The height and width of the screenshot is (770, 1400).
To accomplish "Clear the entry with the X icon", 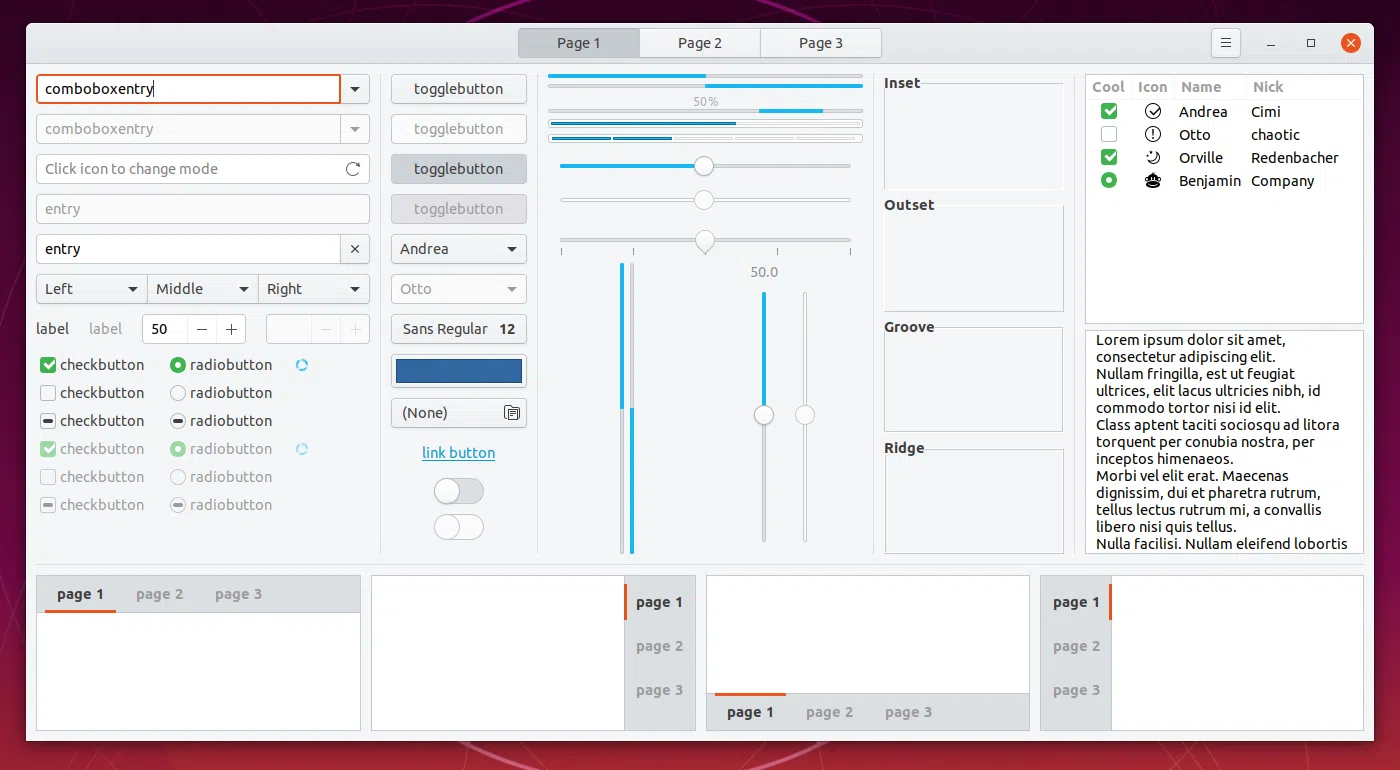I will click(x=355, y=249).
